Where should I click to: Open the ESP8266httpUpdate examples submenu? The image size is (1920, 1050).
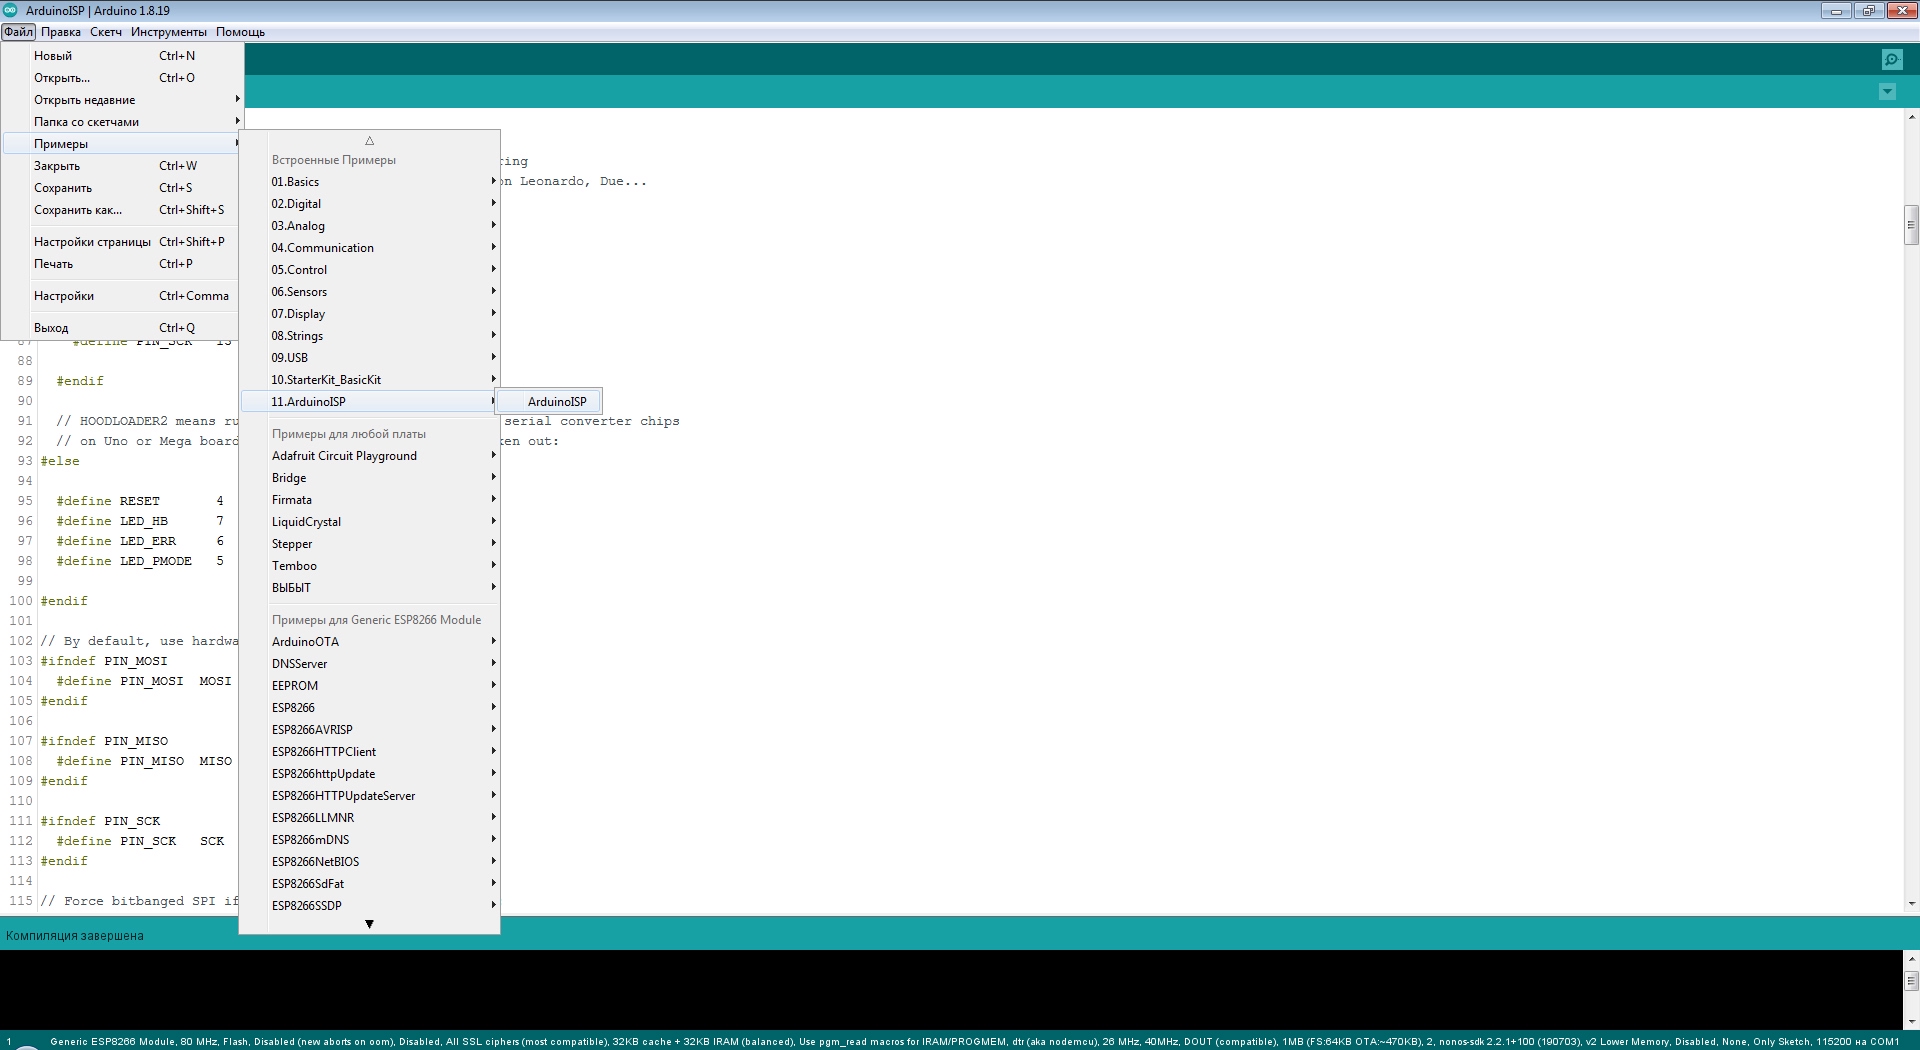click(370, 774)
